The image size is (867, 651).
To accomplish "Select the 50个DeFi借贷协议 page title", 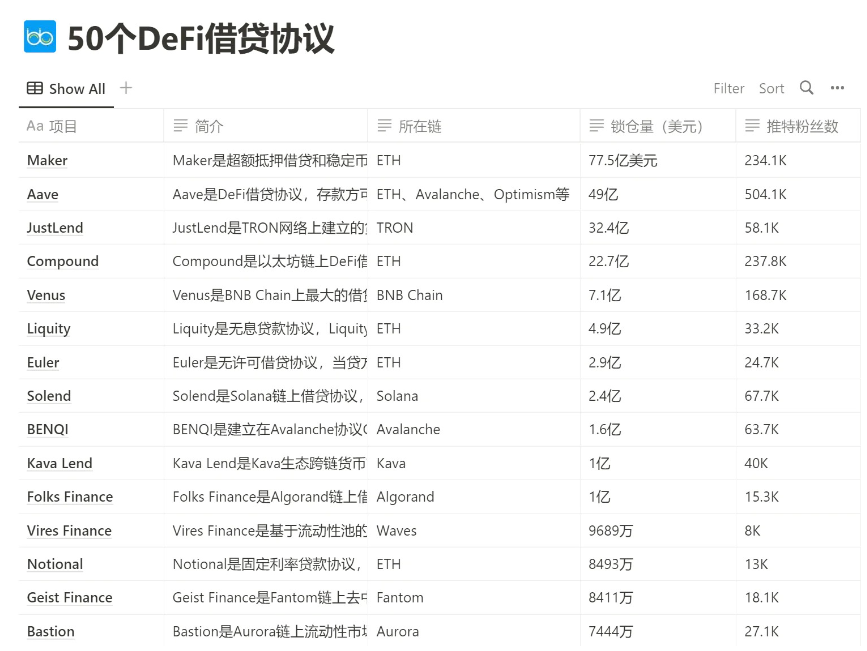I will click(201, 38).
